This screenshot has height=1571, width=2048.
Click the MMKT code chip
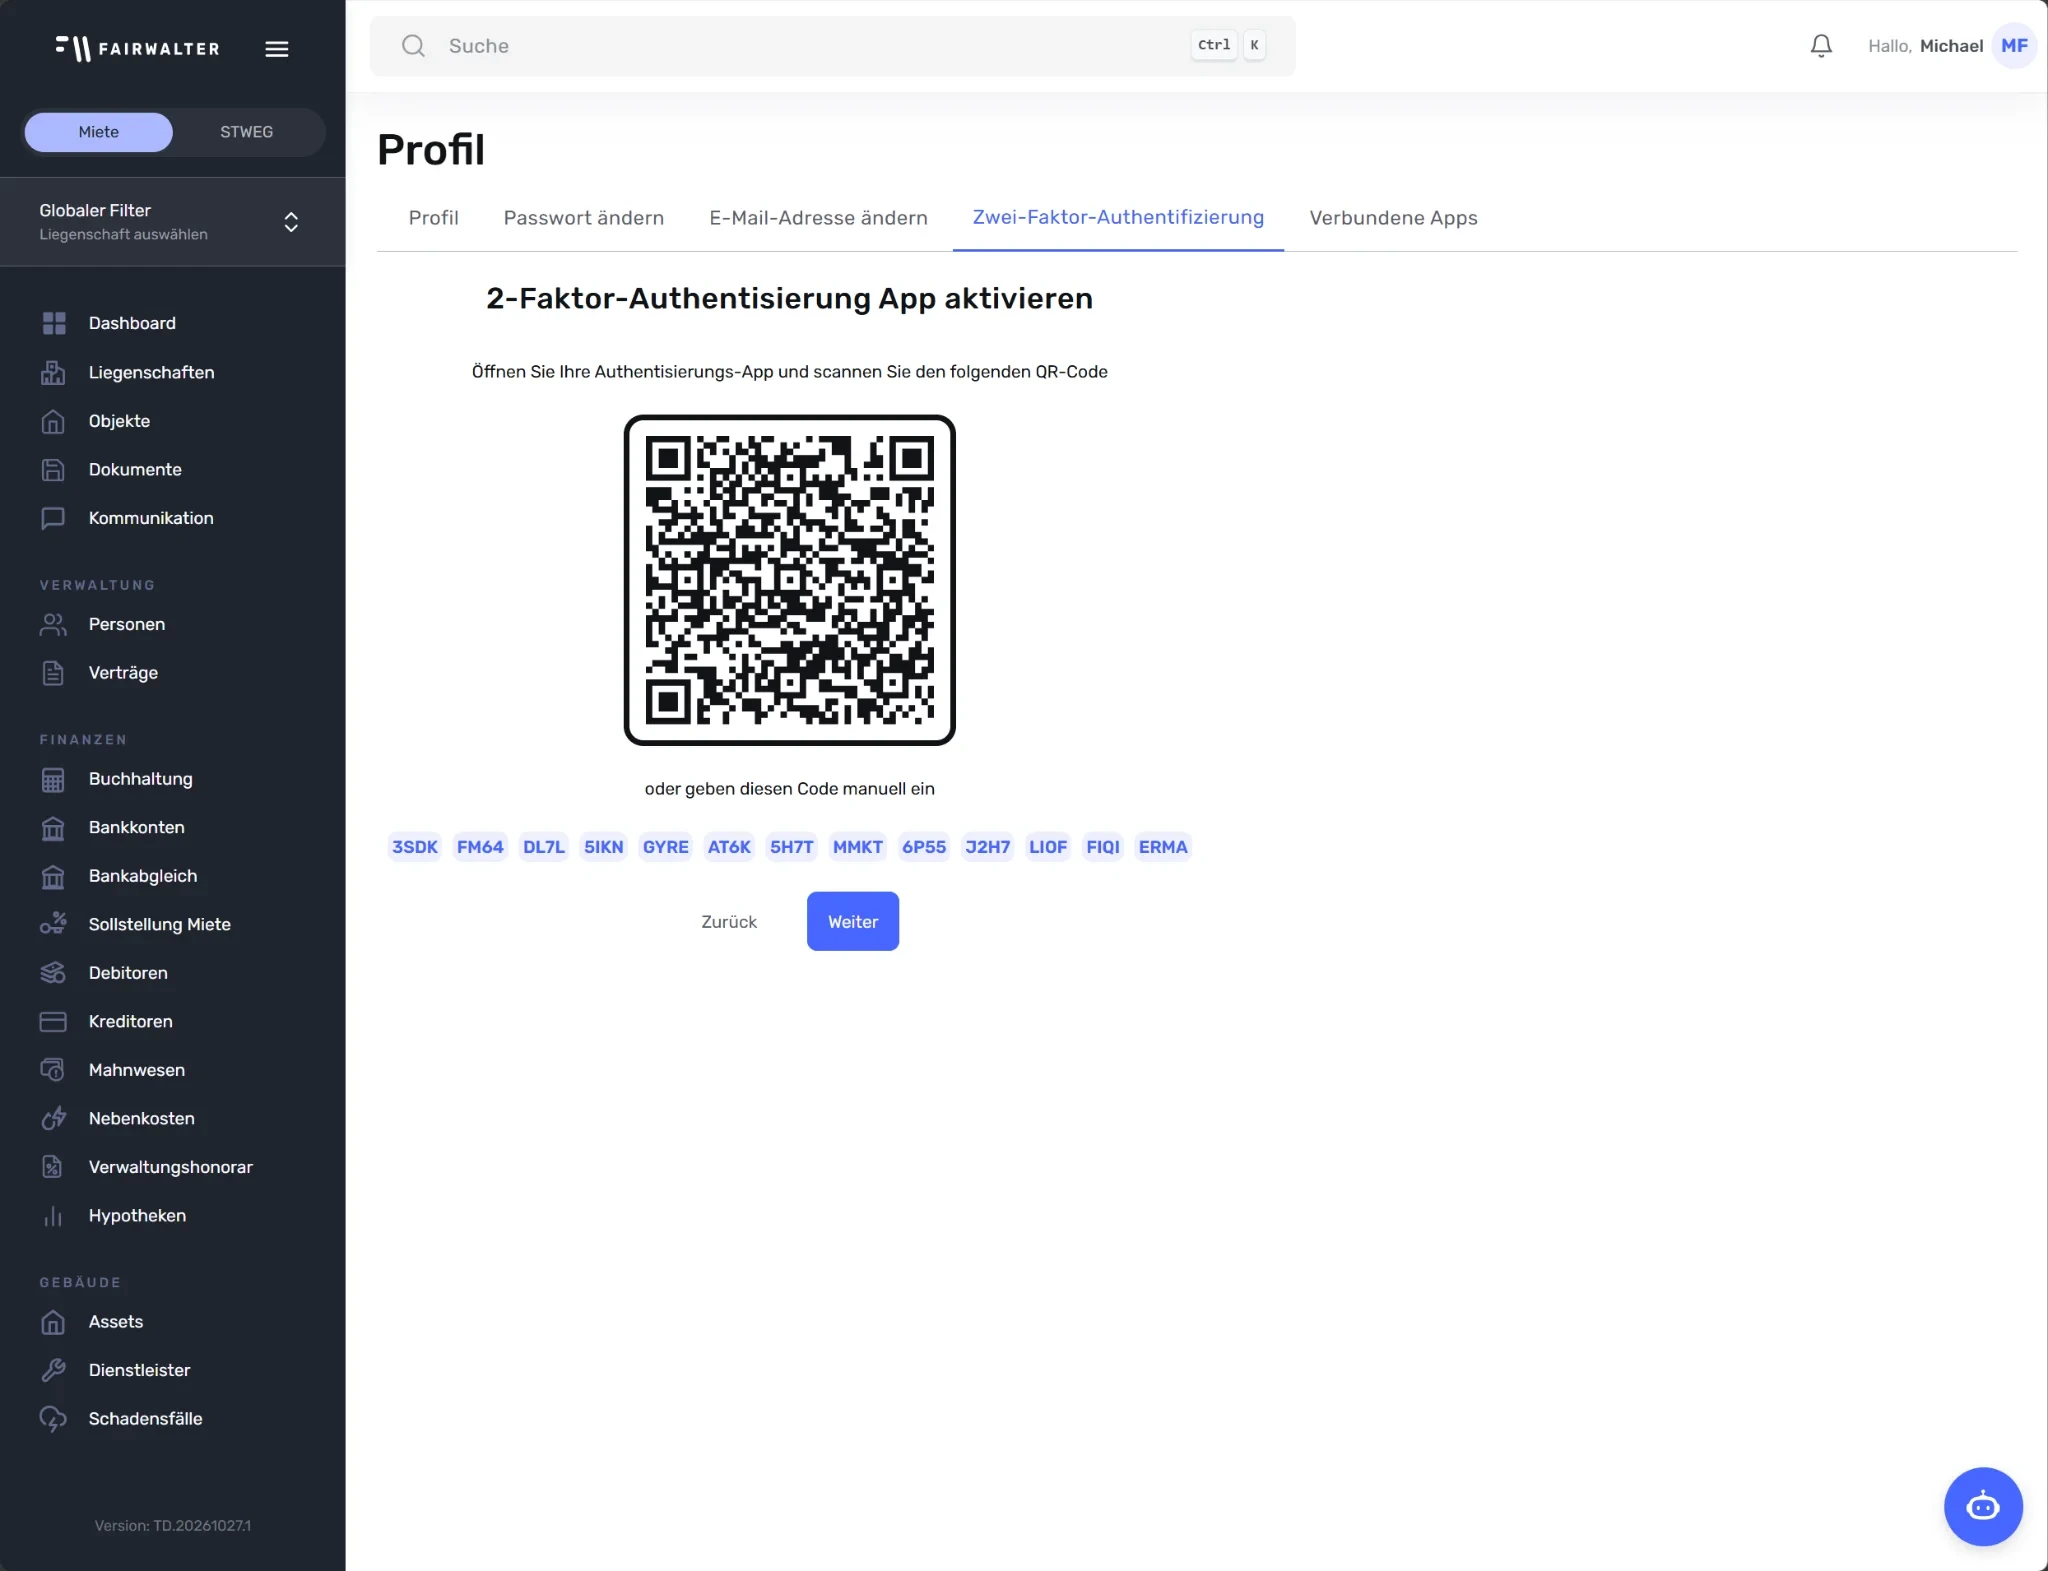858,847
